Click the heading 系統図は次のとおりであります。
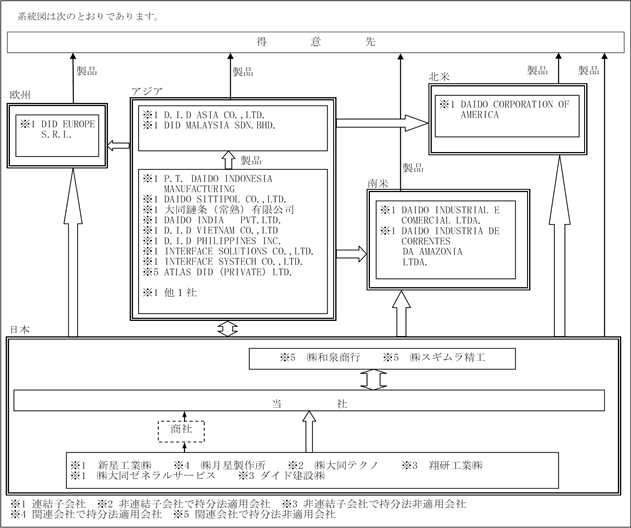 pos(88,17)
